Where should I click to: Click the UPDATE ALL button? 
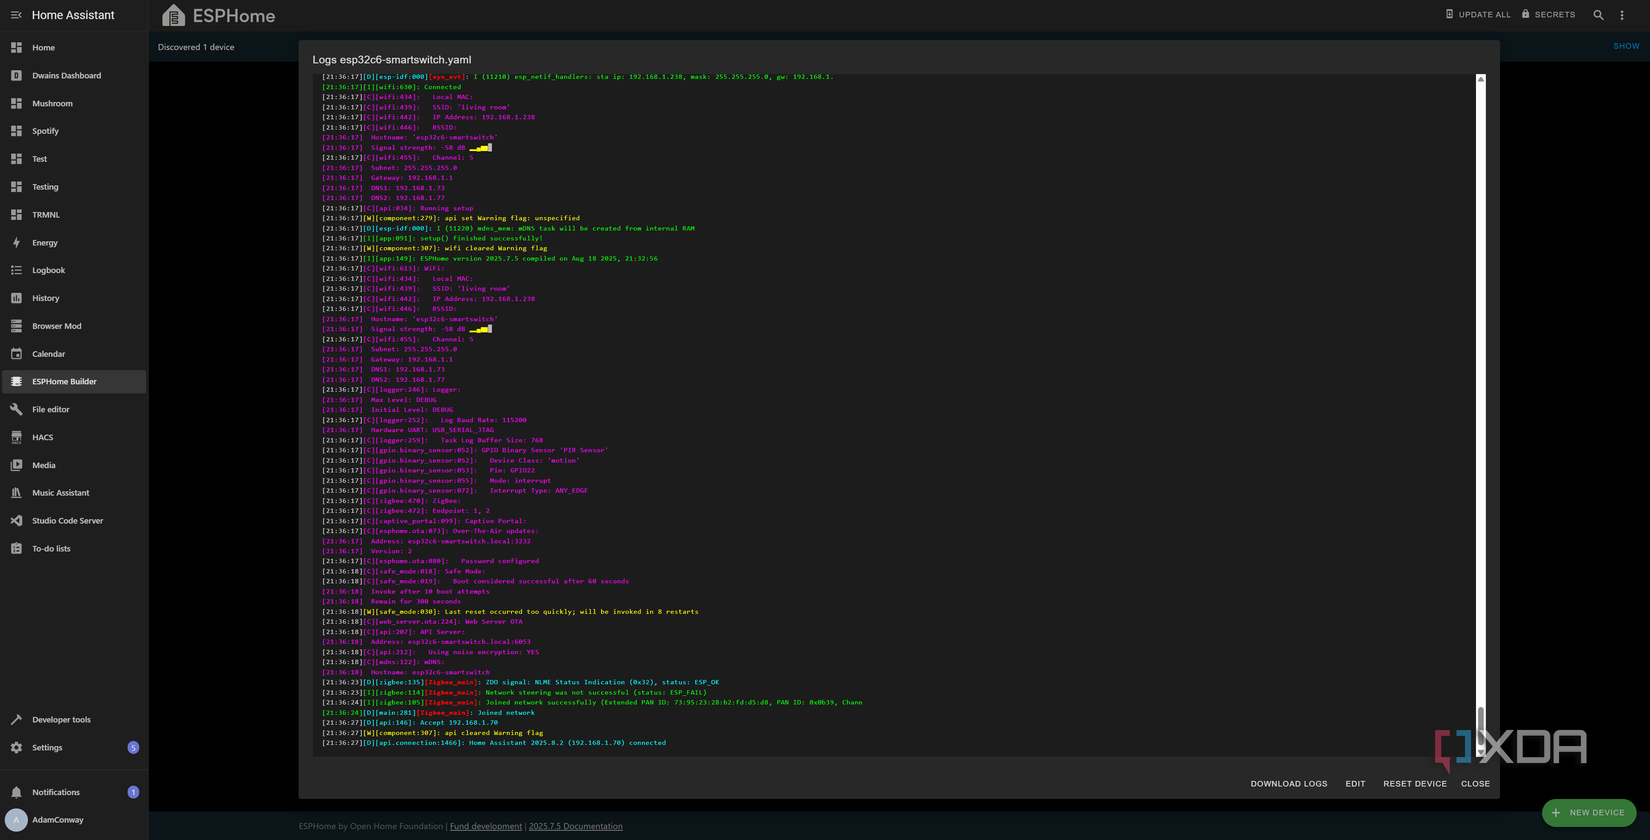pyautogui.click(x=1478, y=15)
